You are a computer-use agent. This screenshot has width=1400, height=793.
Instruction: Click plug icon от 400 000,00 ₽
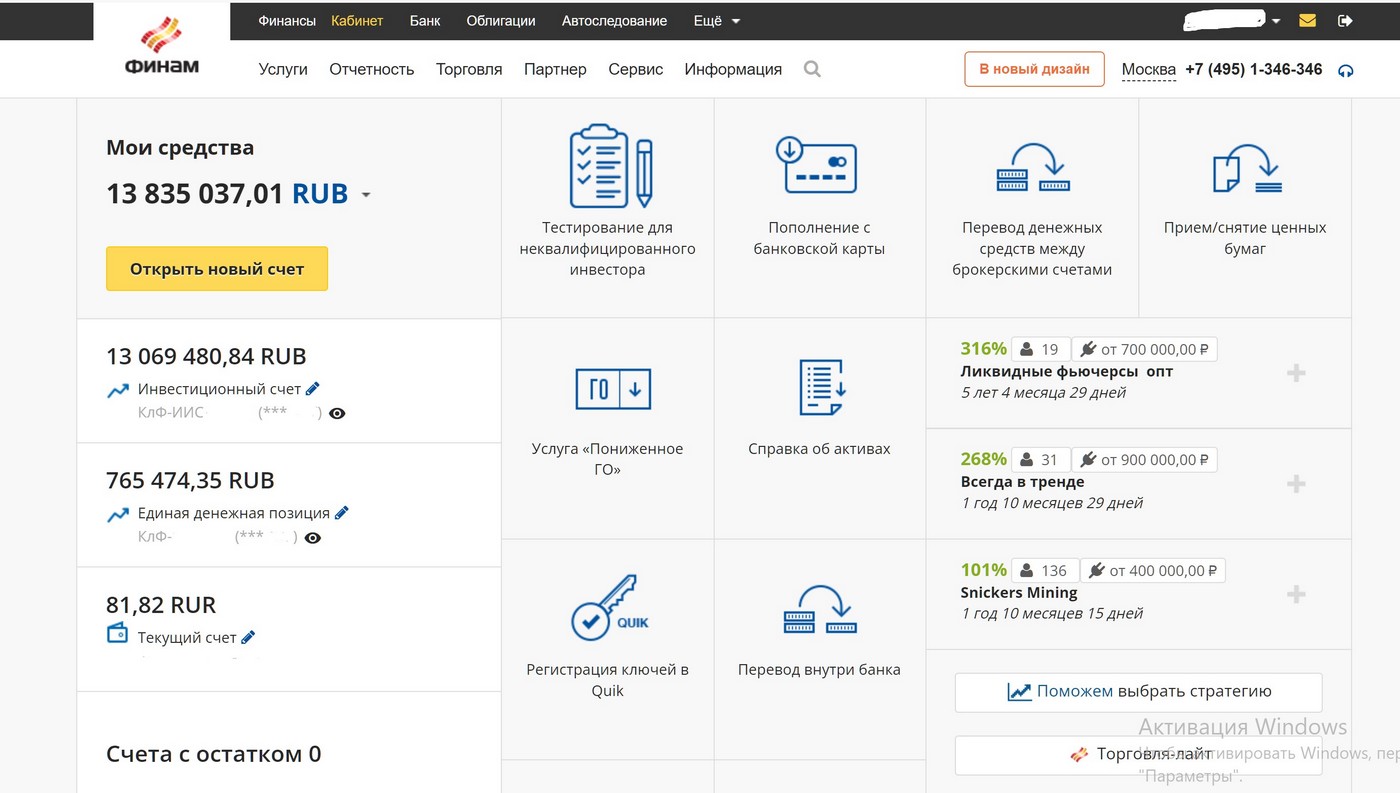1096,571
